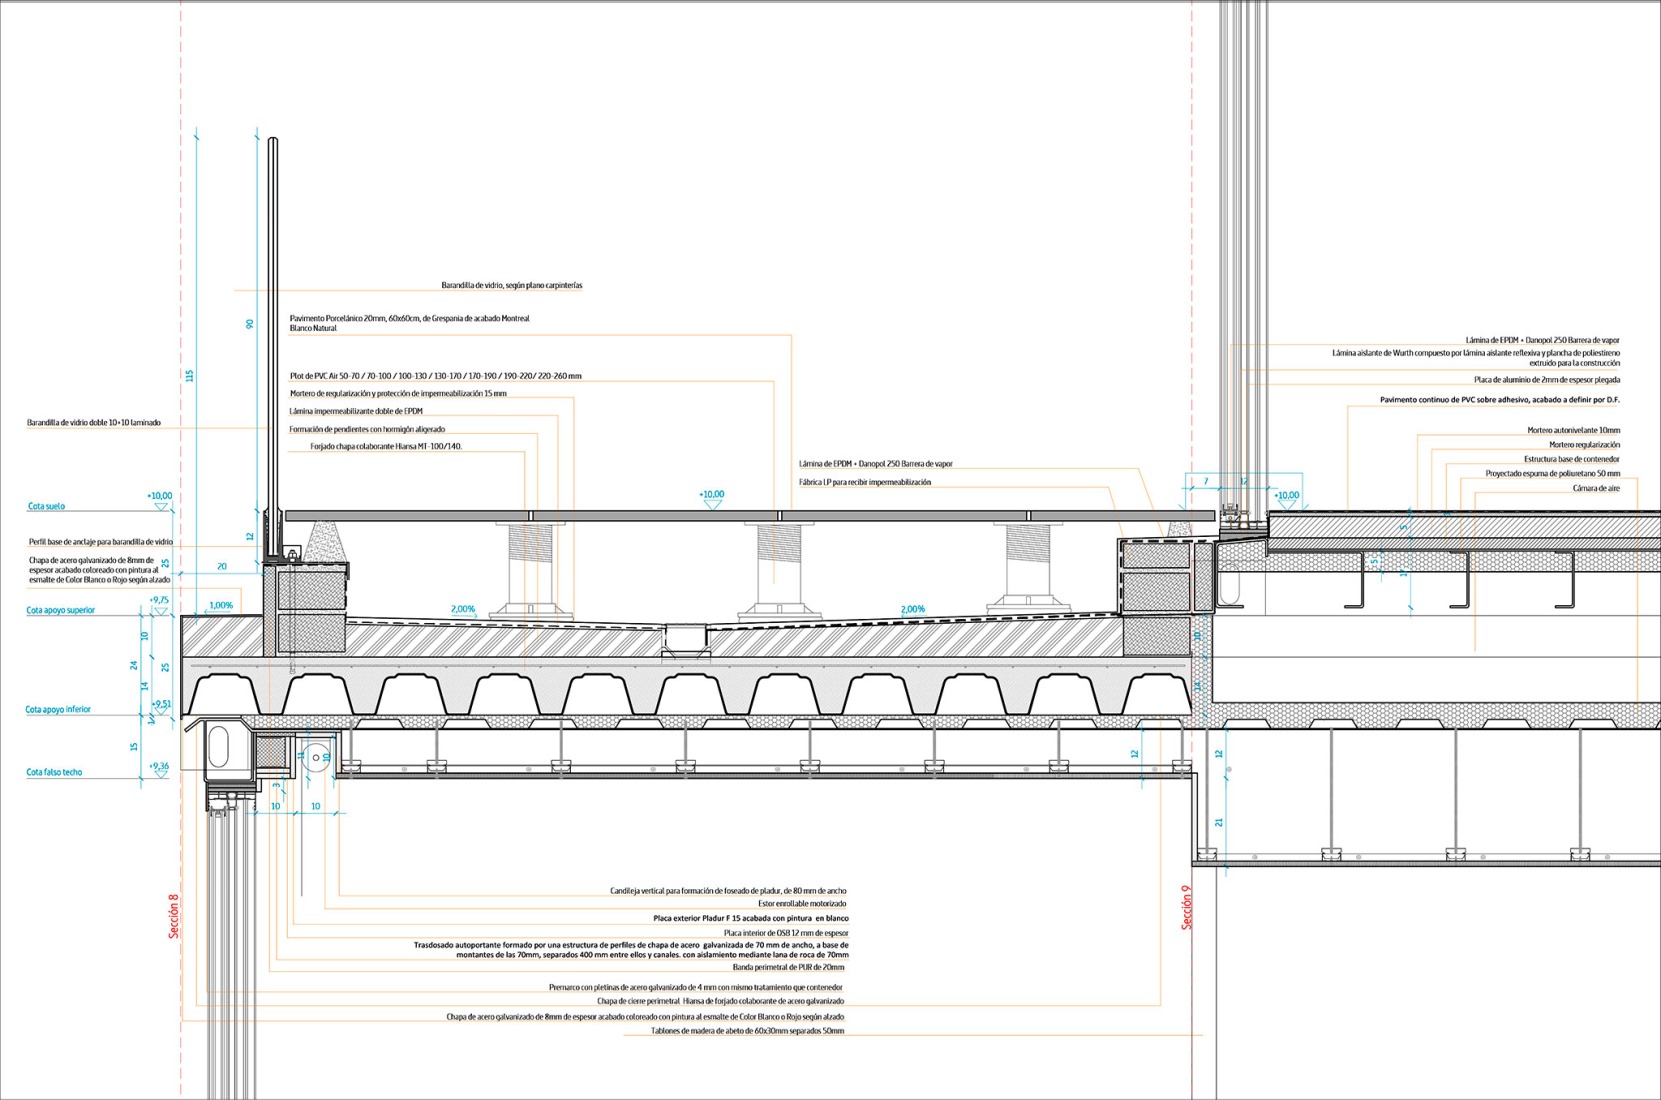Click the Mortero autonivelante 10mm note

(1573, 430)
